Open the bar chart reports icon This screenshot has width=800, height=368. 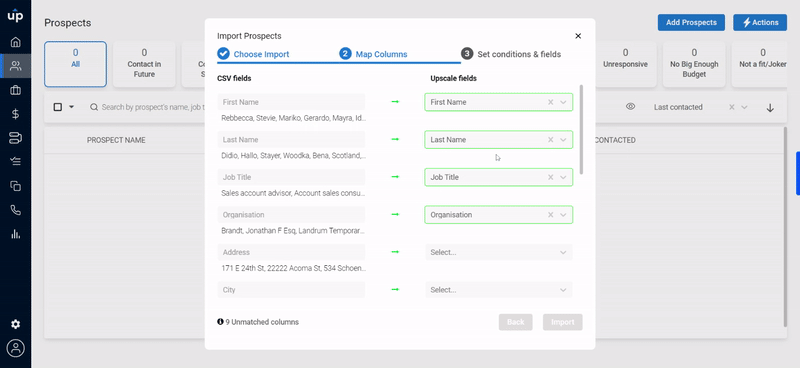15,234
